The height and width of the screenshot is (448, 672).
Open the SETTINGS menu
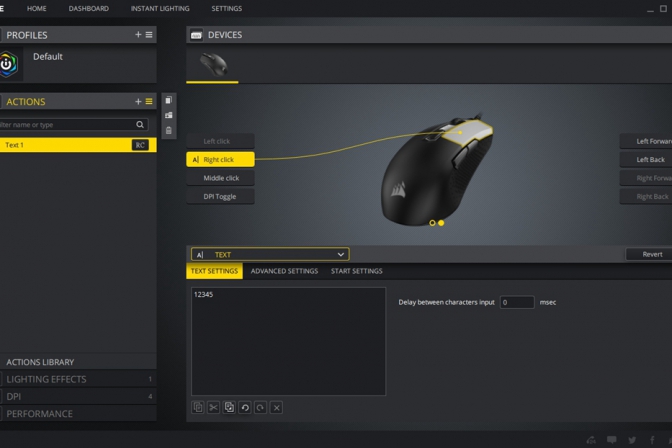tap(227, 9)
